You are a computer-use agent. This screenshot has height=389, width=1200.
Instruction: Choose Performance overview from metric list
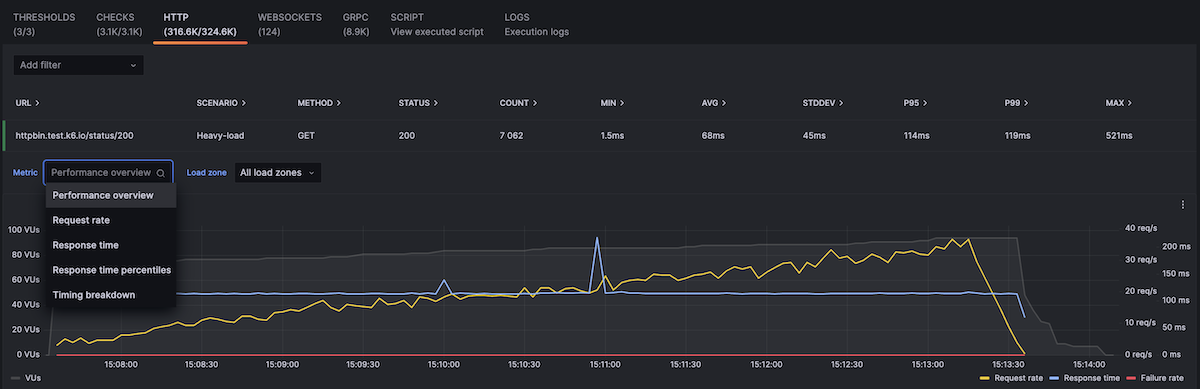tap(110, 195)
